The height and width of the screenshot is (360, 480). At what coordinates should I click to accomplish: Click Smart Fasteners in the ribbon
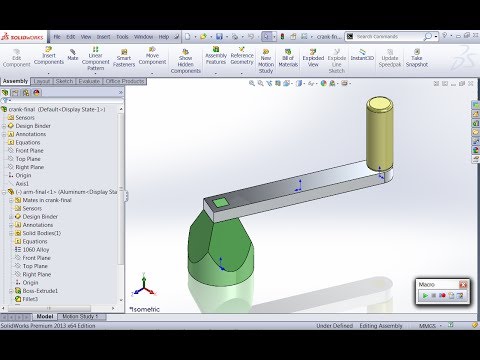(x=124, y=58)
